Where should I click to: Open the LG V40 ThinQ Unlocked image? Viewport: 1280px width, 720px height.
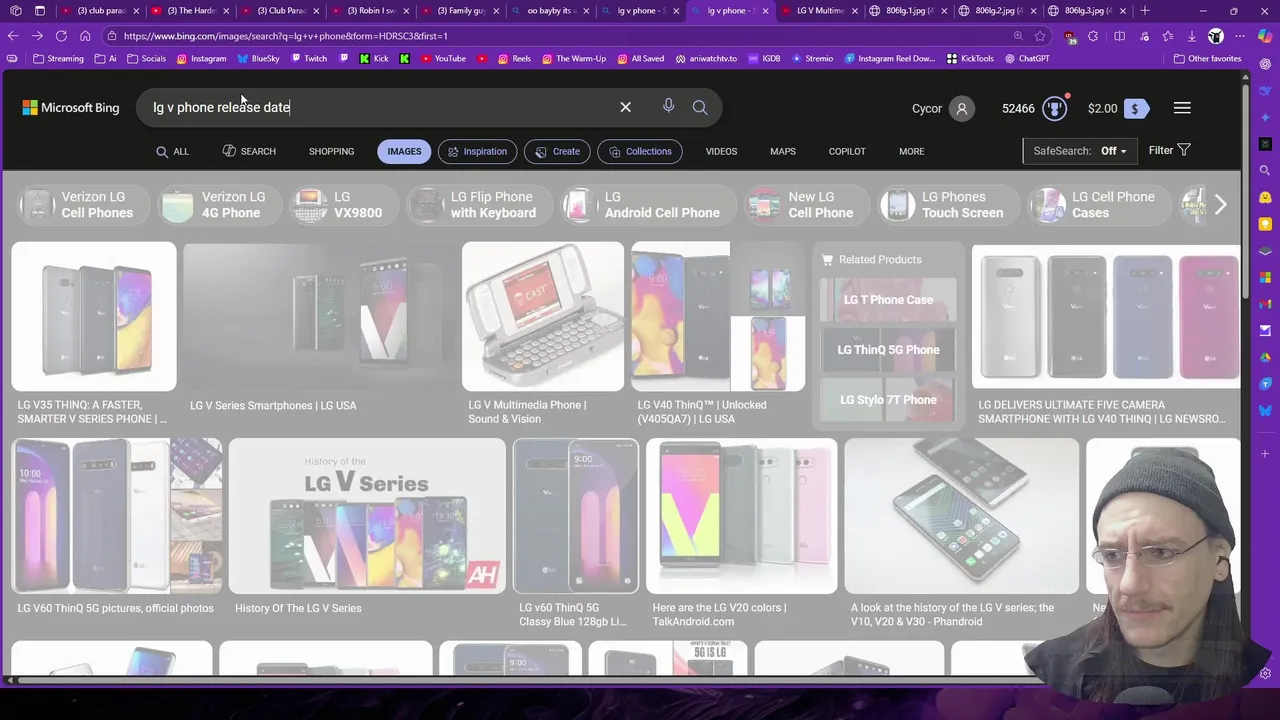[718, 316]
